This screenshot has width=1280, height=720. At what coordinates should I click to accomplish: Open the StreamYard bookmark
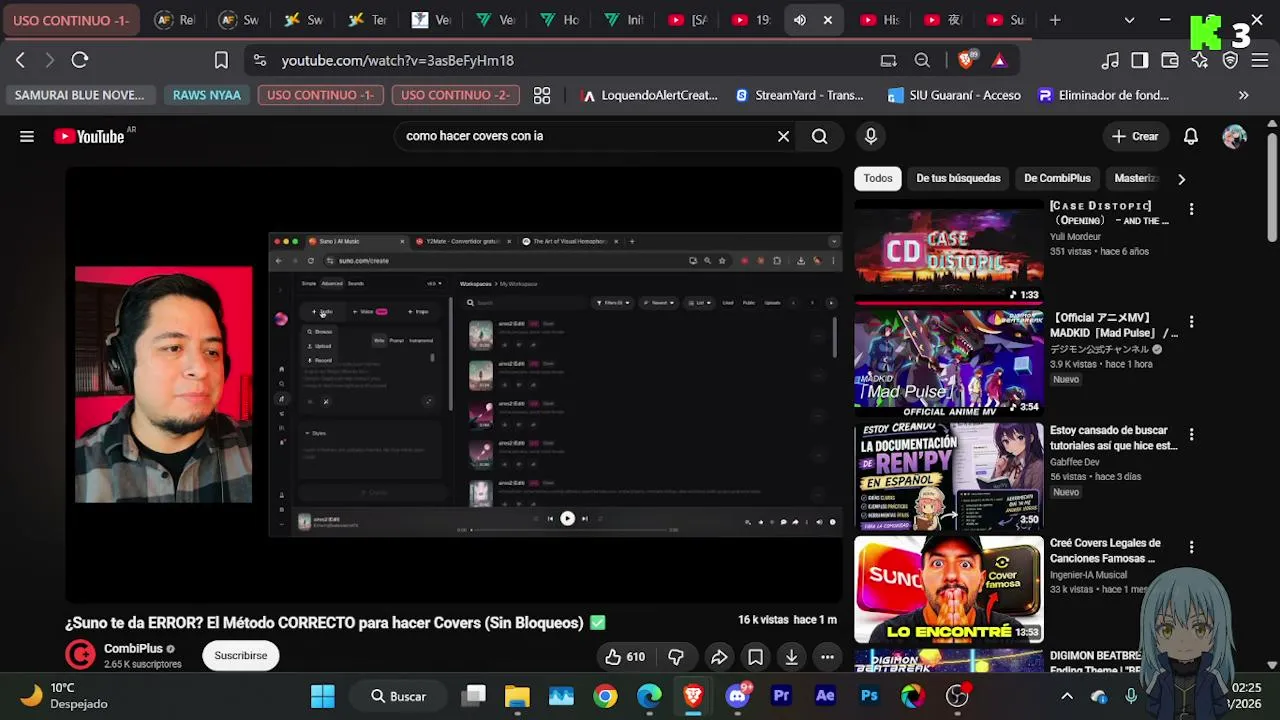click(799, 95)
